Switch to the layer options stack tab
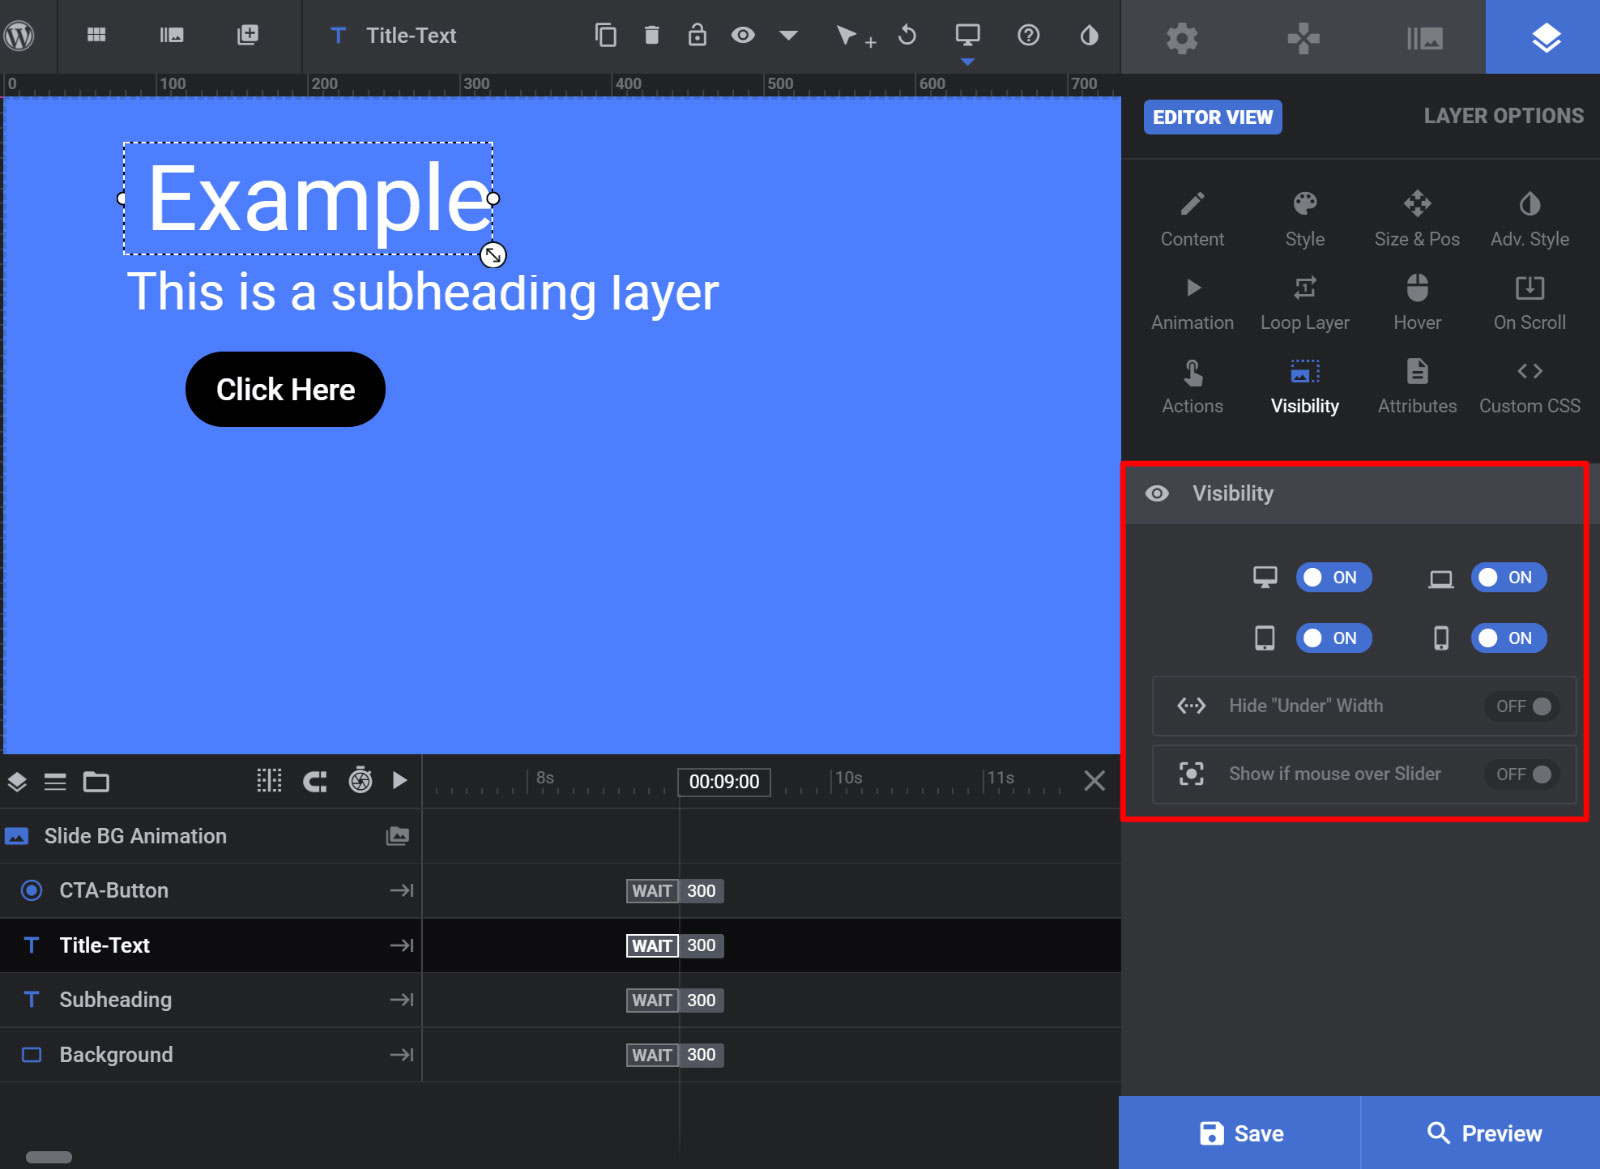This screenshot has height=1169, width=1600. pyautogui.click(x=1546, y=38)
